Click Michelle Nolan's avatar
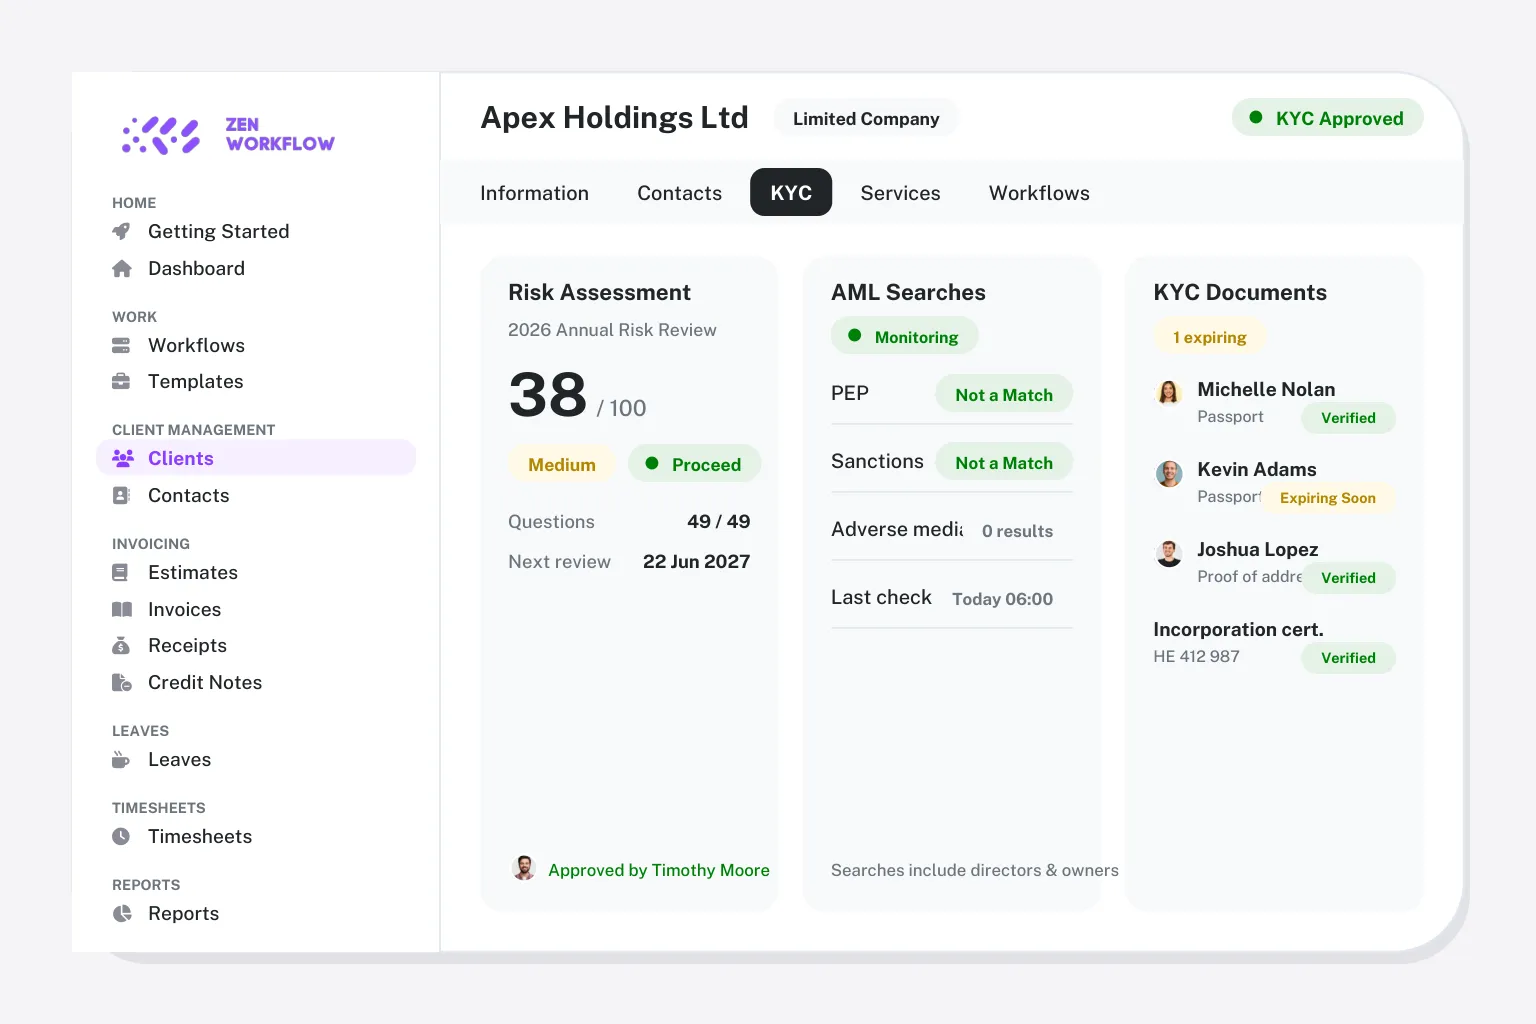This screenshot has height=1024, width=1536. click(x=1169, y=392)
